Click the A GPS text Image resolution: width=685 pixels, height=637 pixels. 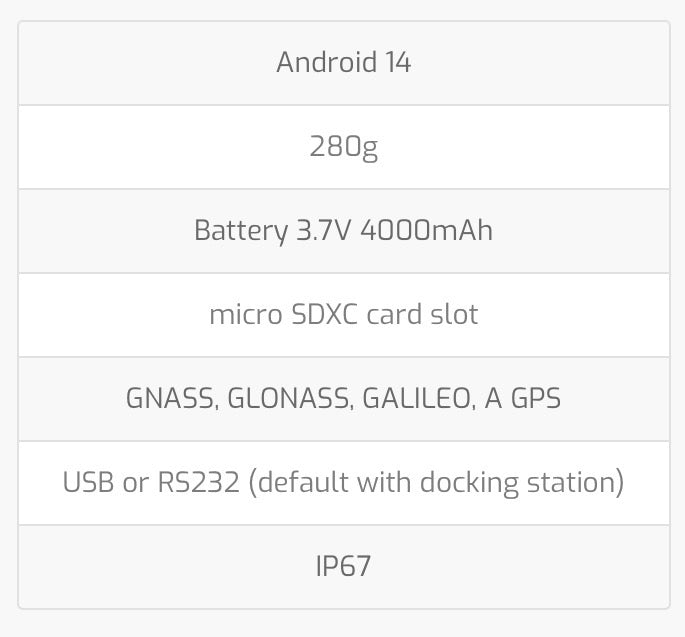pyautogui.click(x=522, y=399)
